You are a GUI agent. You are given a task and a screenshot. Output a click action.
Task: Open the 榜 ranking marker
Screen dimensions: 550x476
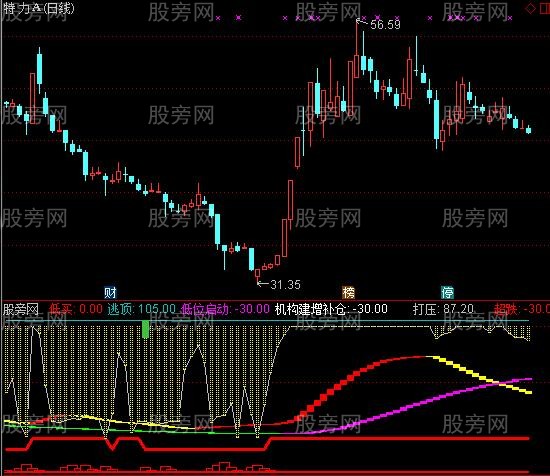tap(348, 292)
